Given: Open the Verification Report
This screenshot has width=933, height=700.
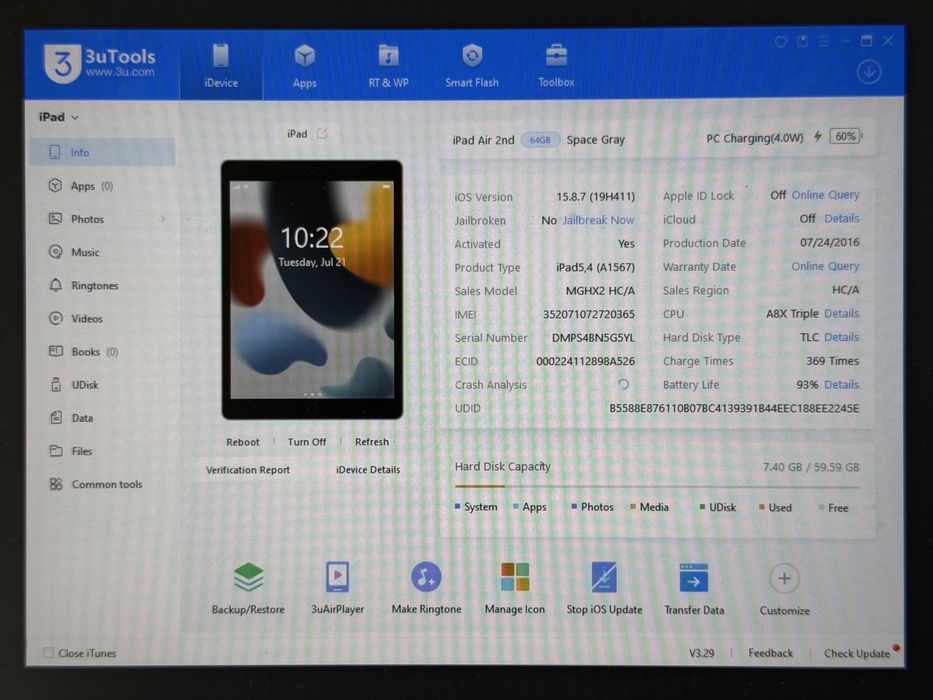Looking at the screenshot, I should [x=248, y=470].
